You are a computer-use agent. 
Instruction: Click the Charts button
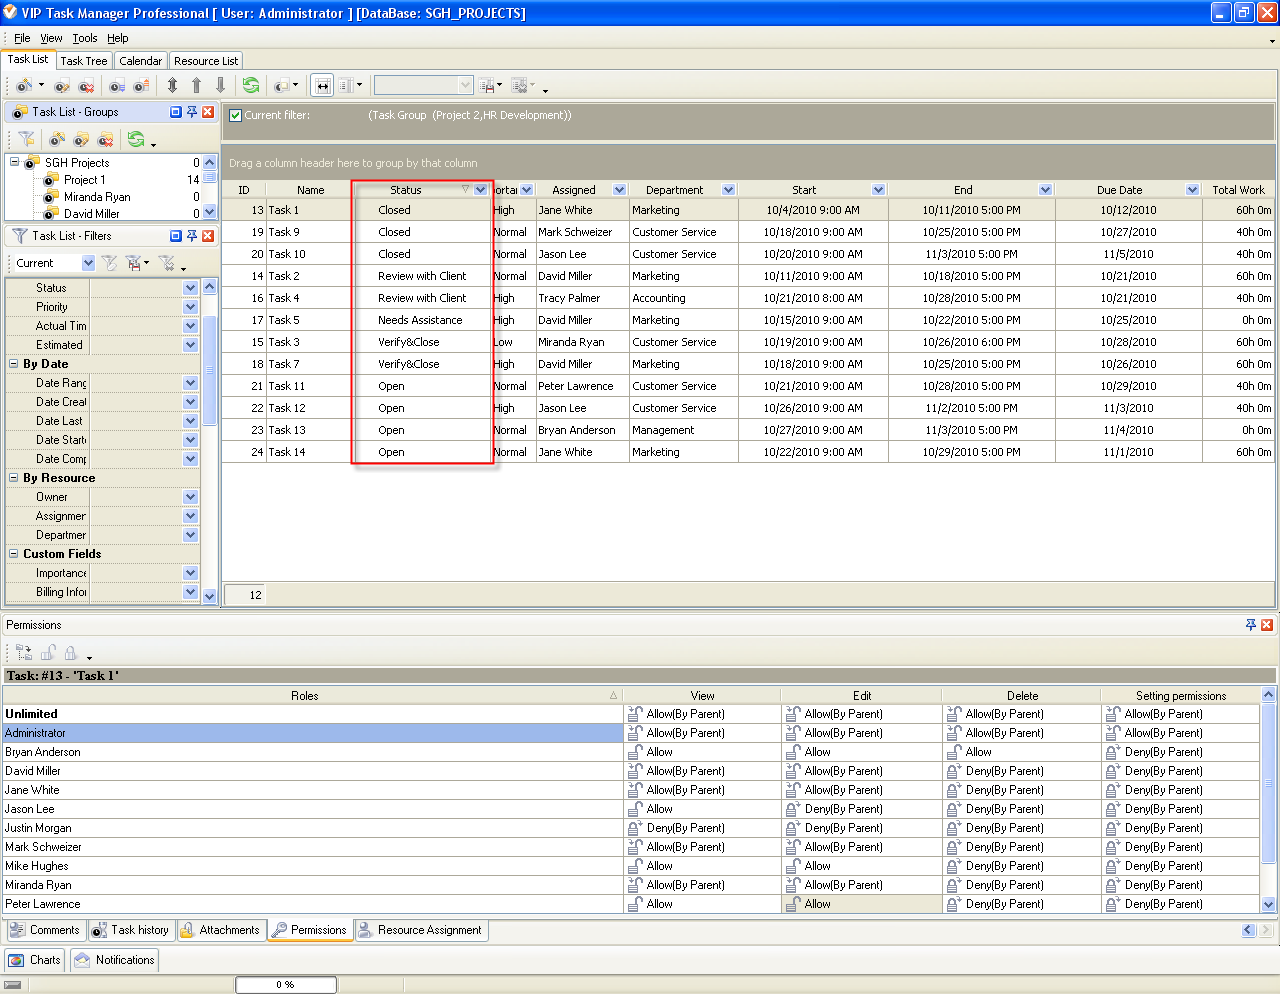tap(35, 960)
